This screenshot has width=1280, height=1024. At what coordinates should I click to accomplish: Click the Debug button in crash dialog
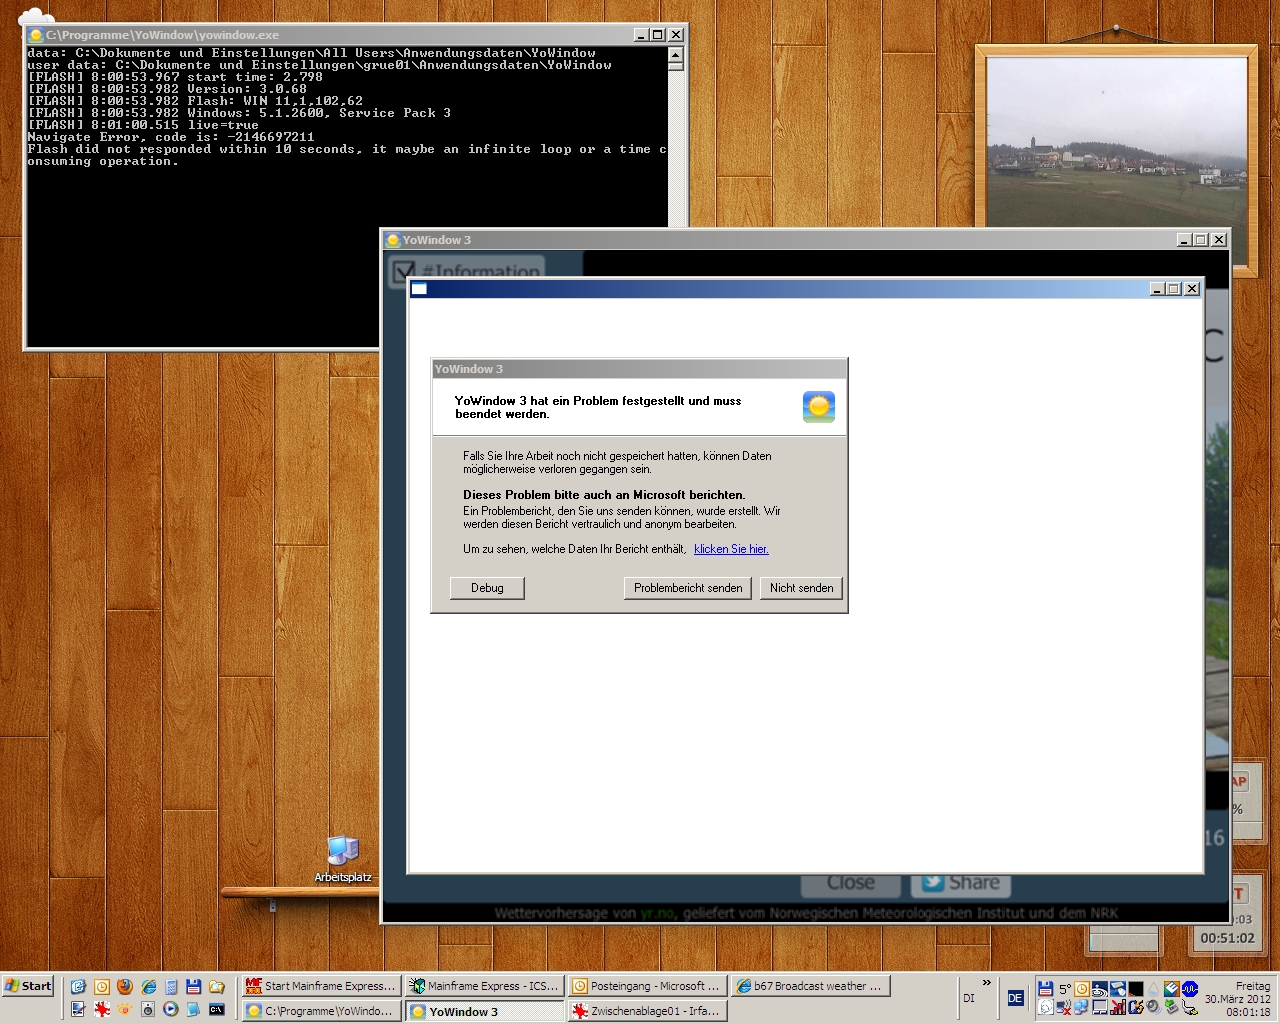coord(487,588)
